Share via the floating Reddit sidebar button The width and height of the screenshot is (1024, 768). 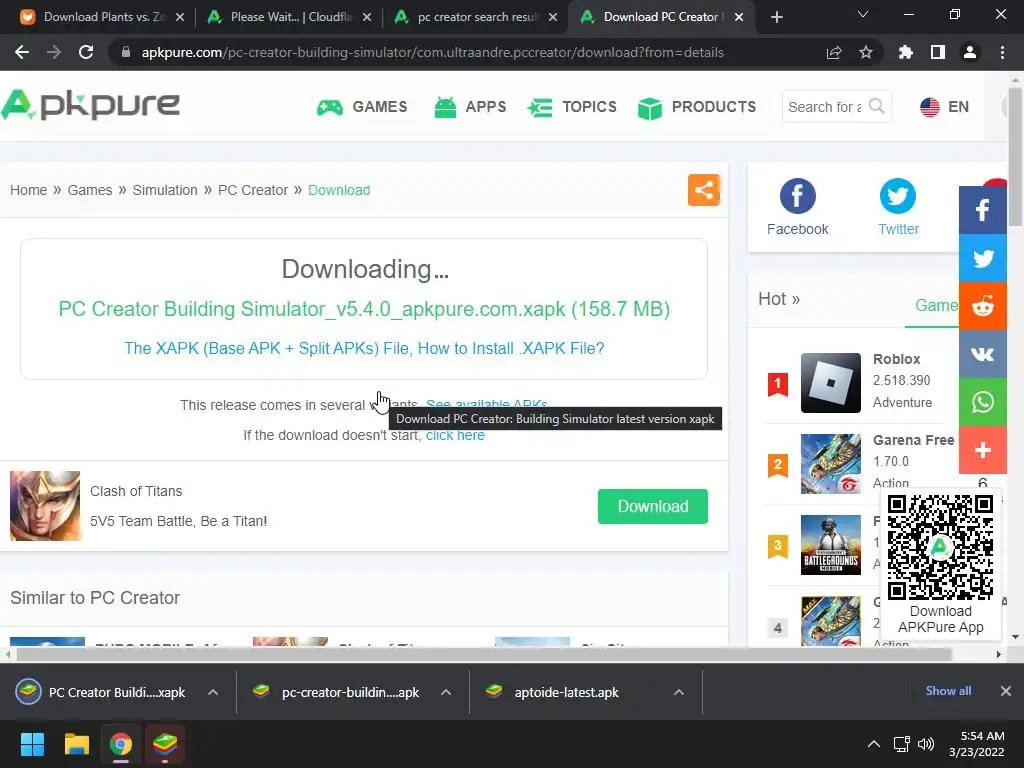pos(983,306)
